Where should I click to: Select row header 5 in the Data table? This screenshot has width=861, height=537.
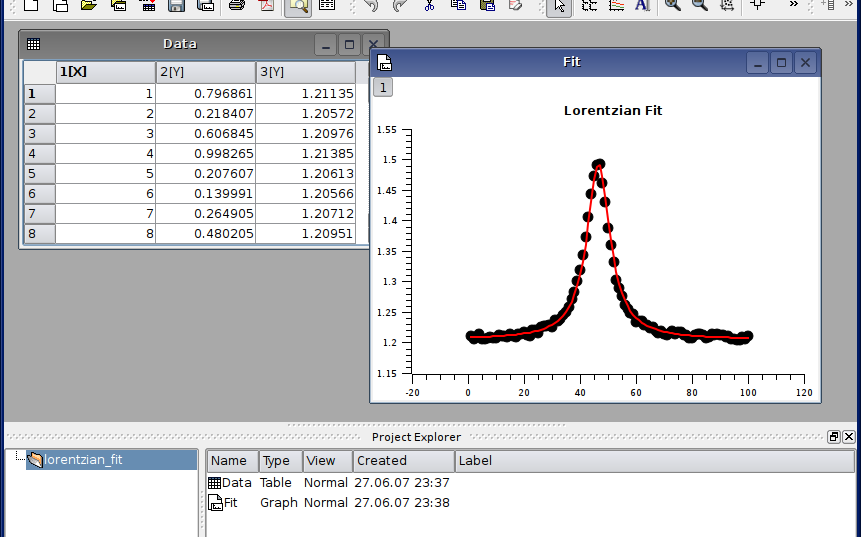point(40,174)
